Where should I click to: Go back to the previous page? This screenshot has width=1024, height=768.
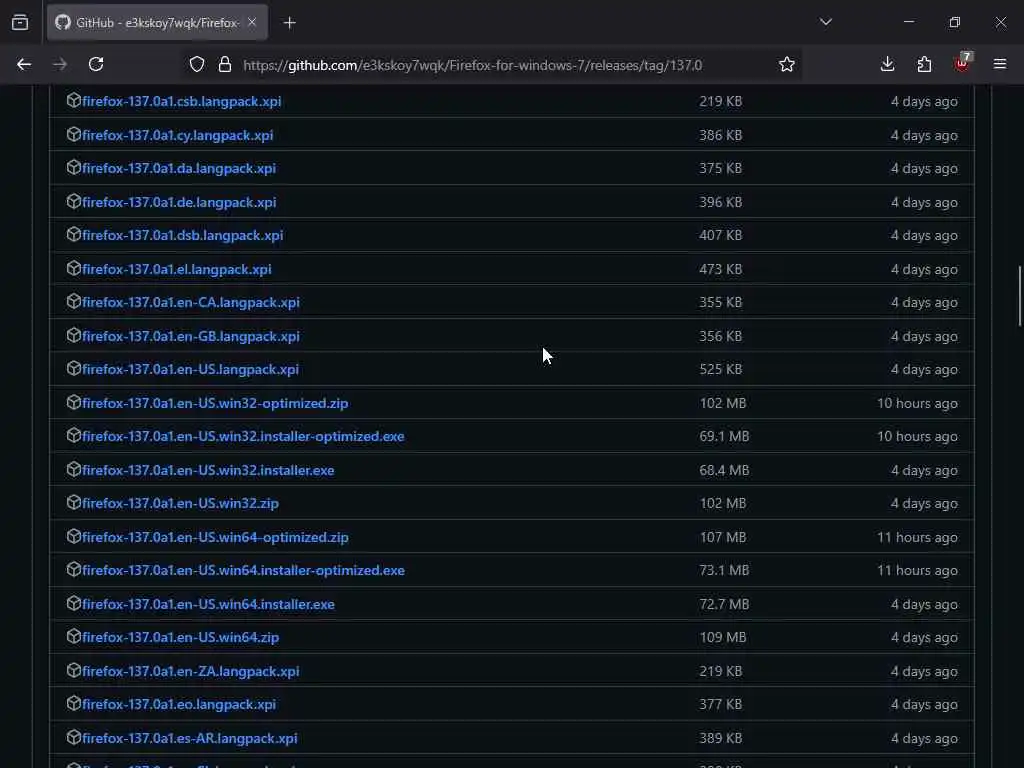pos(24,64)
